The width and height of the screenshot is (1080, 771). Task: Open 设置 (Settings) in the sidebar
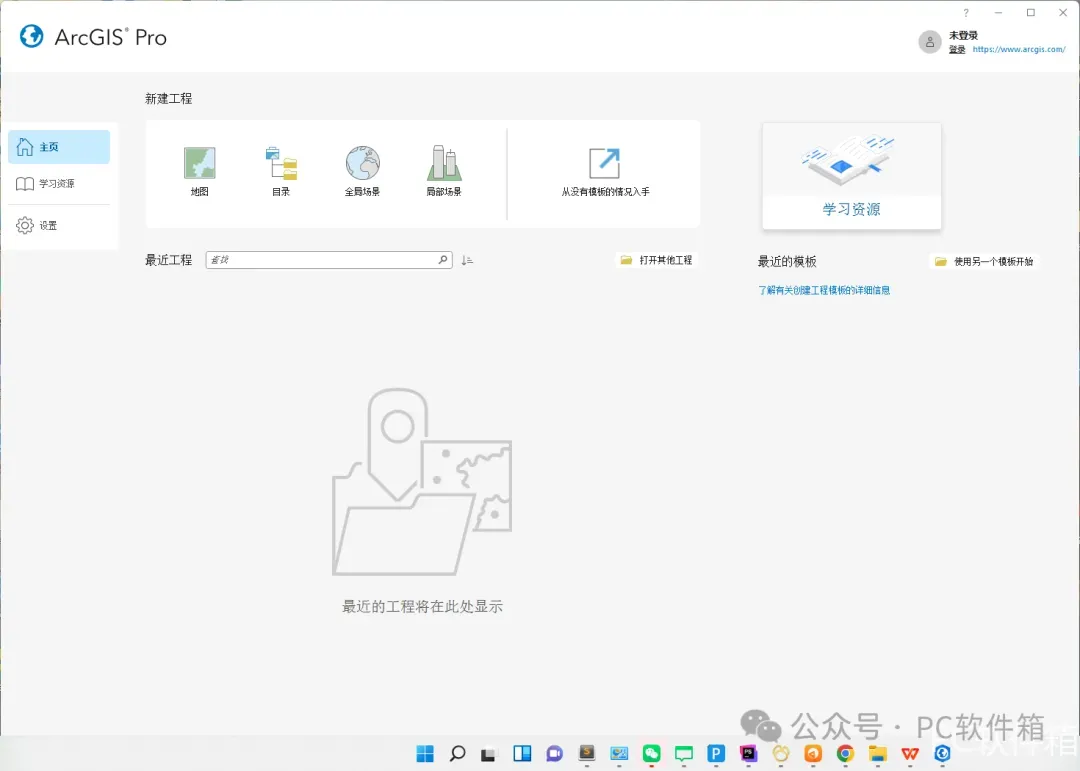point(59,225)
